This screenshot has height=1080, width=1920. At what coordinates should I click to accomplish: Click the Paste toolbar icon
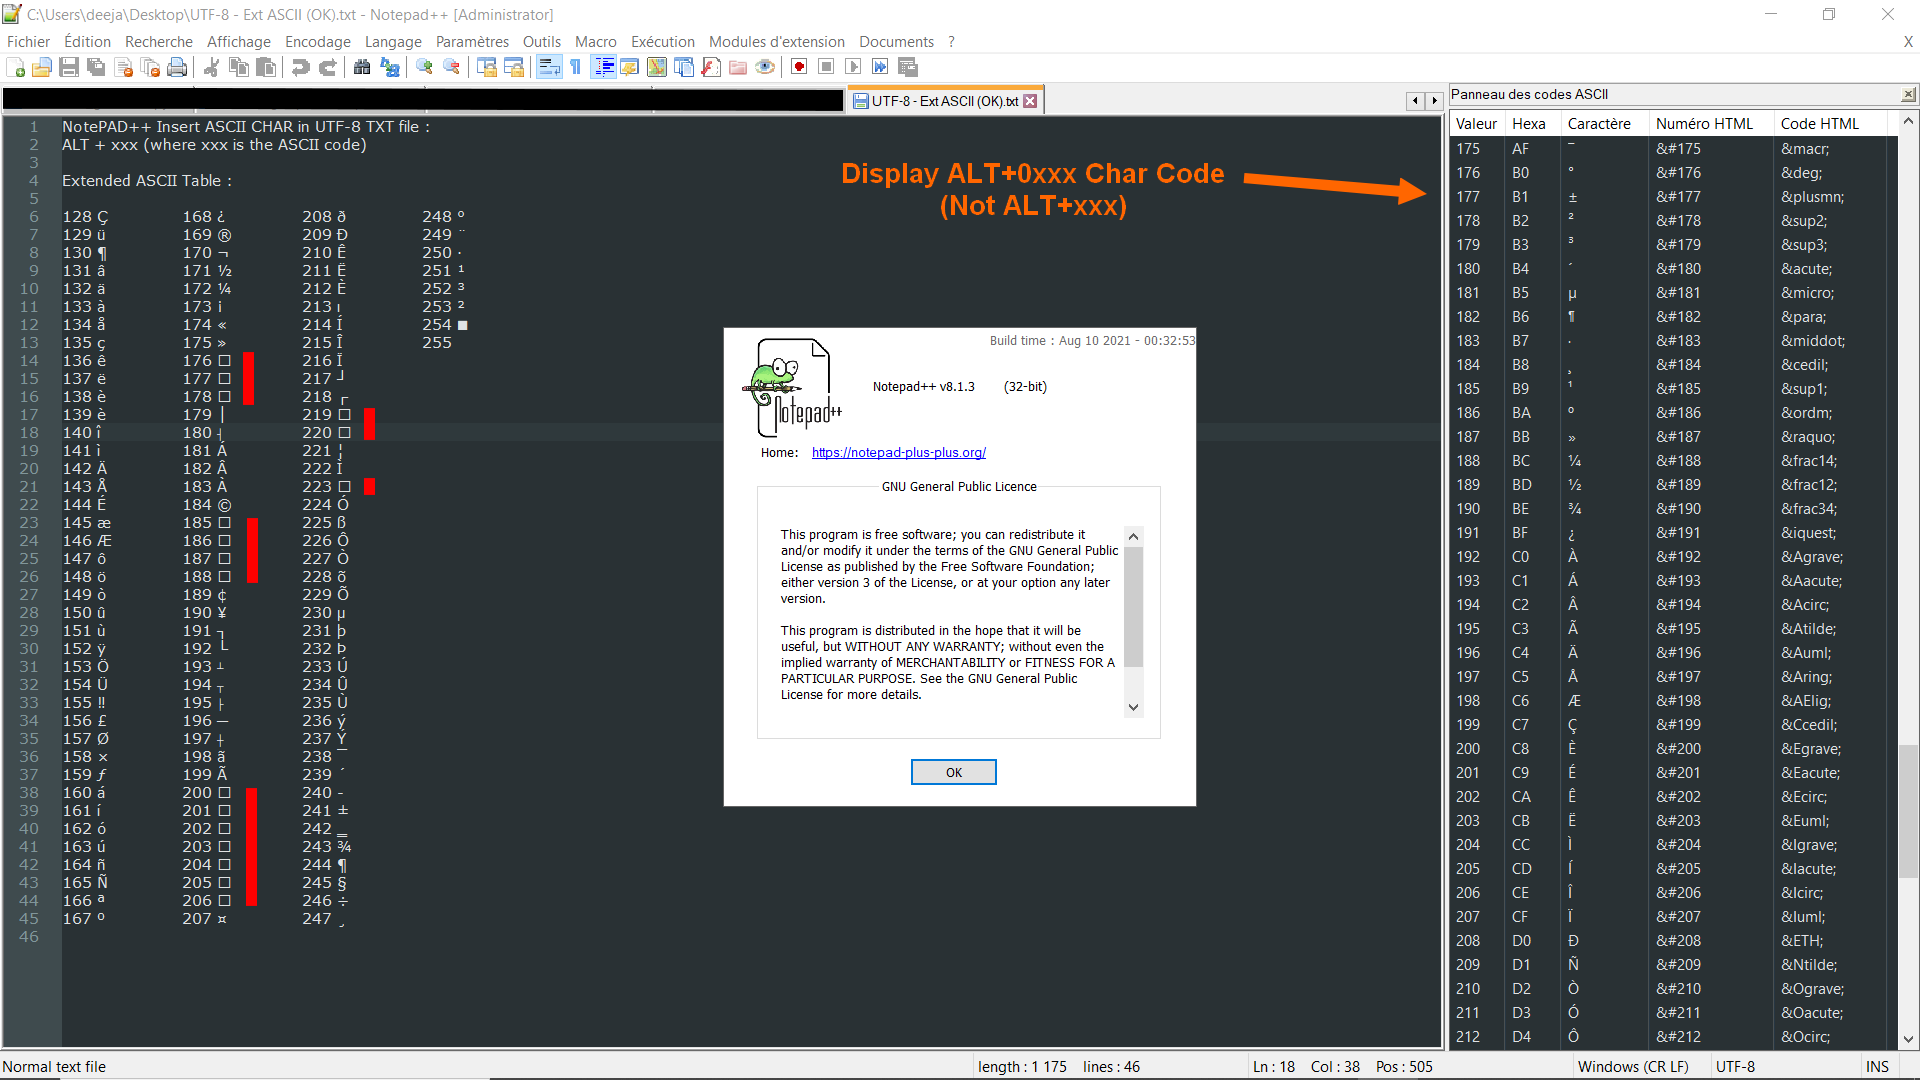click(265, 67)
